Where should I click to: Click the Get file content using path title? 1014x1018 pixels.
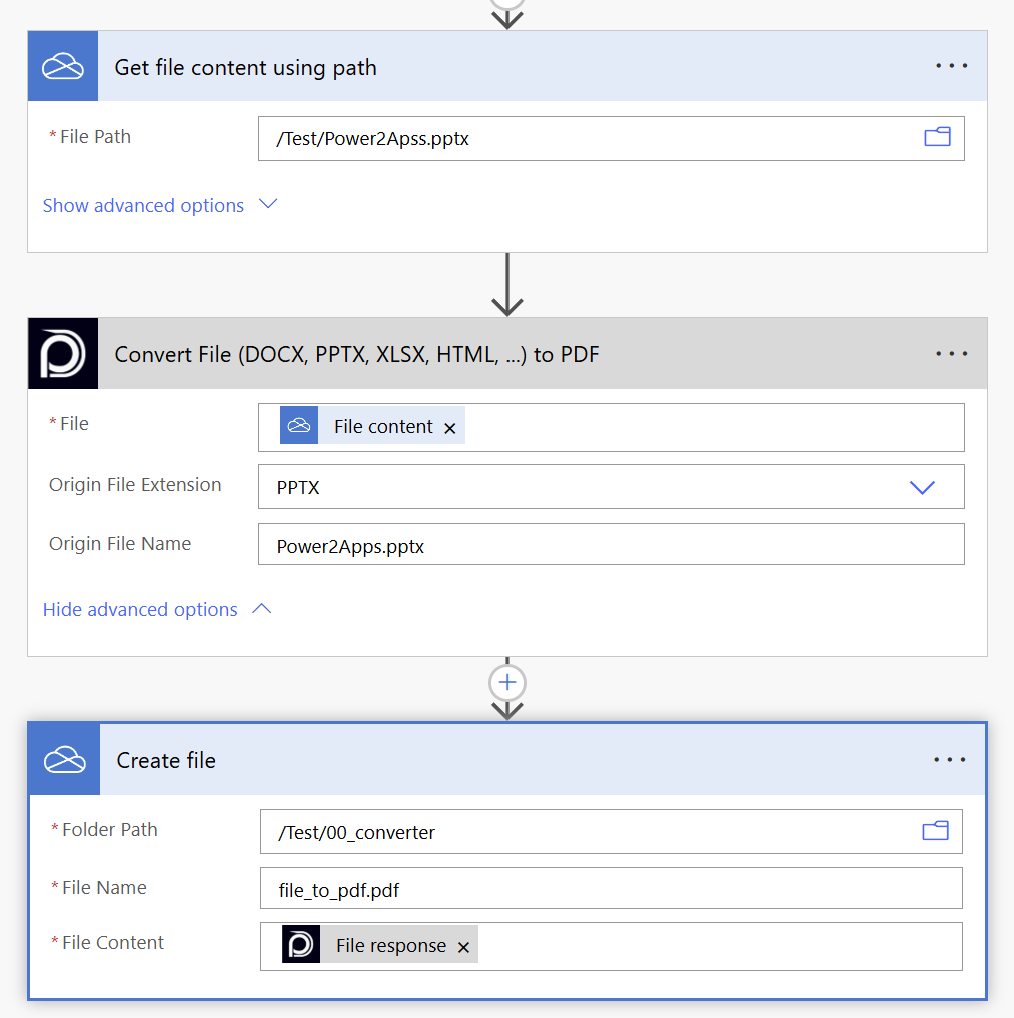click(246, 68)
